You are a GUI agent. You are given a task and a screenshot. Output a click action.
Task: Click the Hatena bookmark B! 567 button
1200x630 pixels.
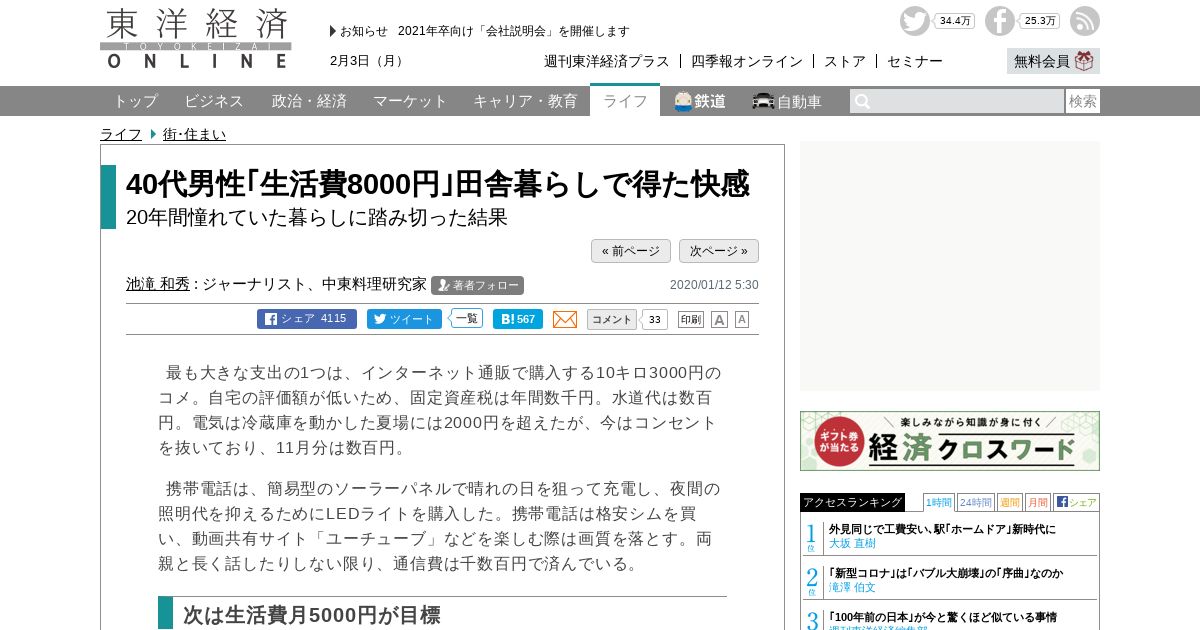[x=518, y=319]
